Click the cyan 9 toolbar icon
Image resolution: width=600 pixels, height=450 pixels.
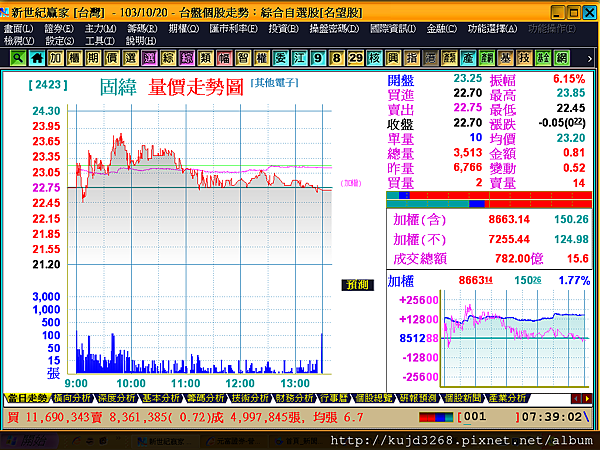(x=318, y=58)
